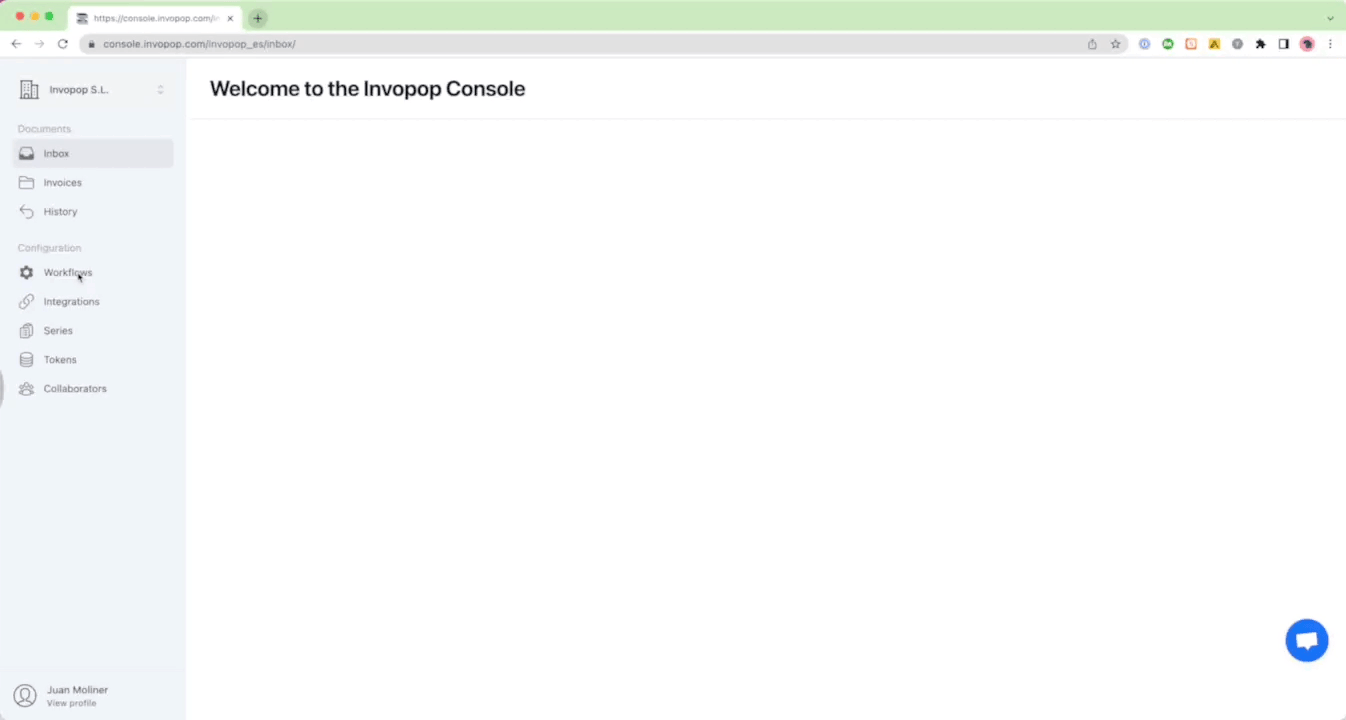Viewport: 1346px width, 720px height.
Task: Click the Invopop S.L. building icon
Action: (29, 90)
